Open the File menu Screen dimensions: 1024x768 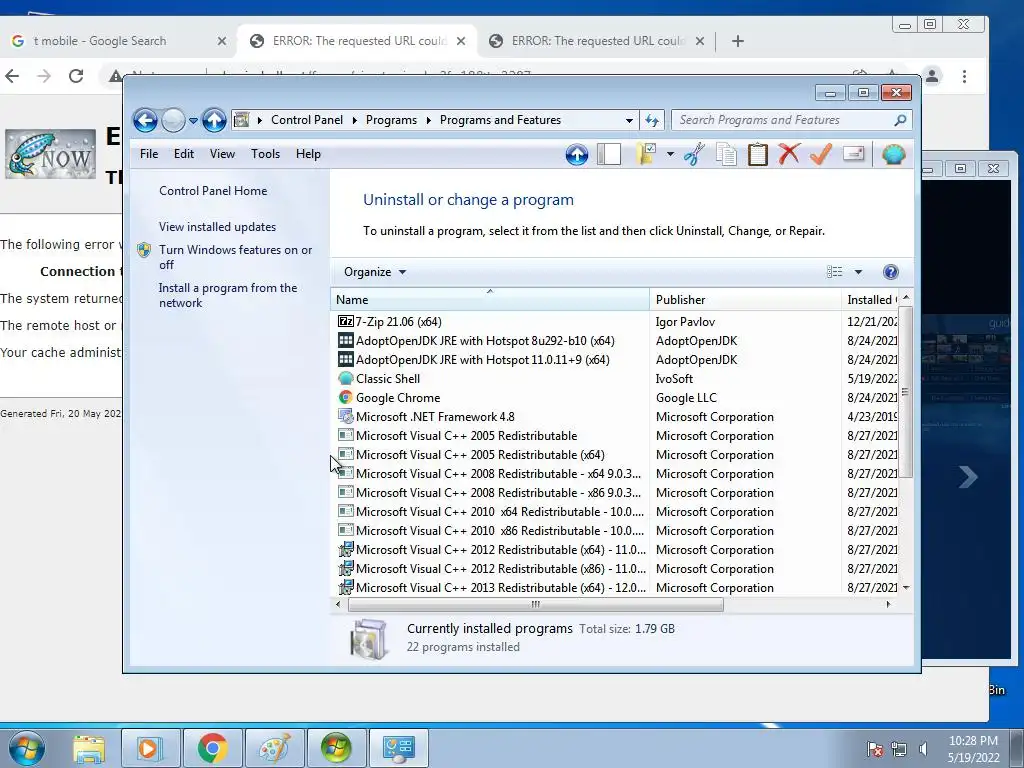pos(149,154)
